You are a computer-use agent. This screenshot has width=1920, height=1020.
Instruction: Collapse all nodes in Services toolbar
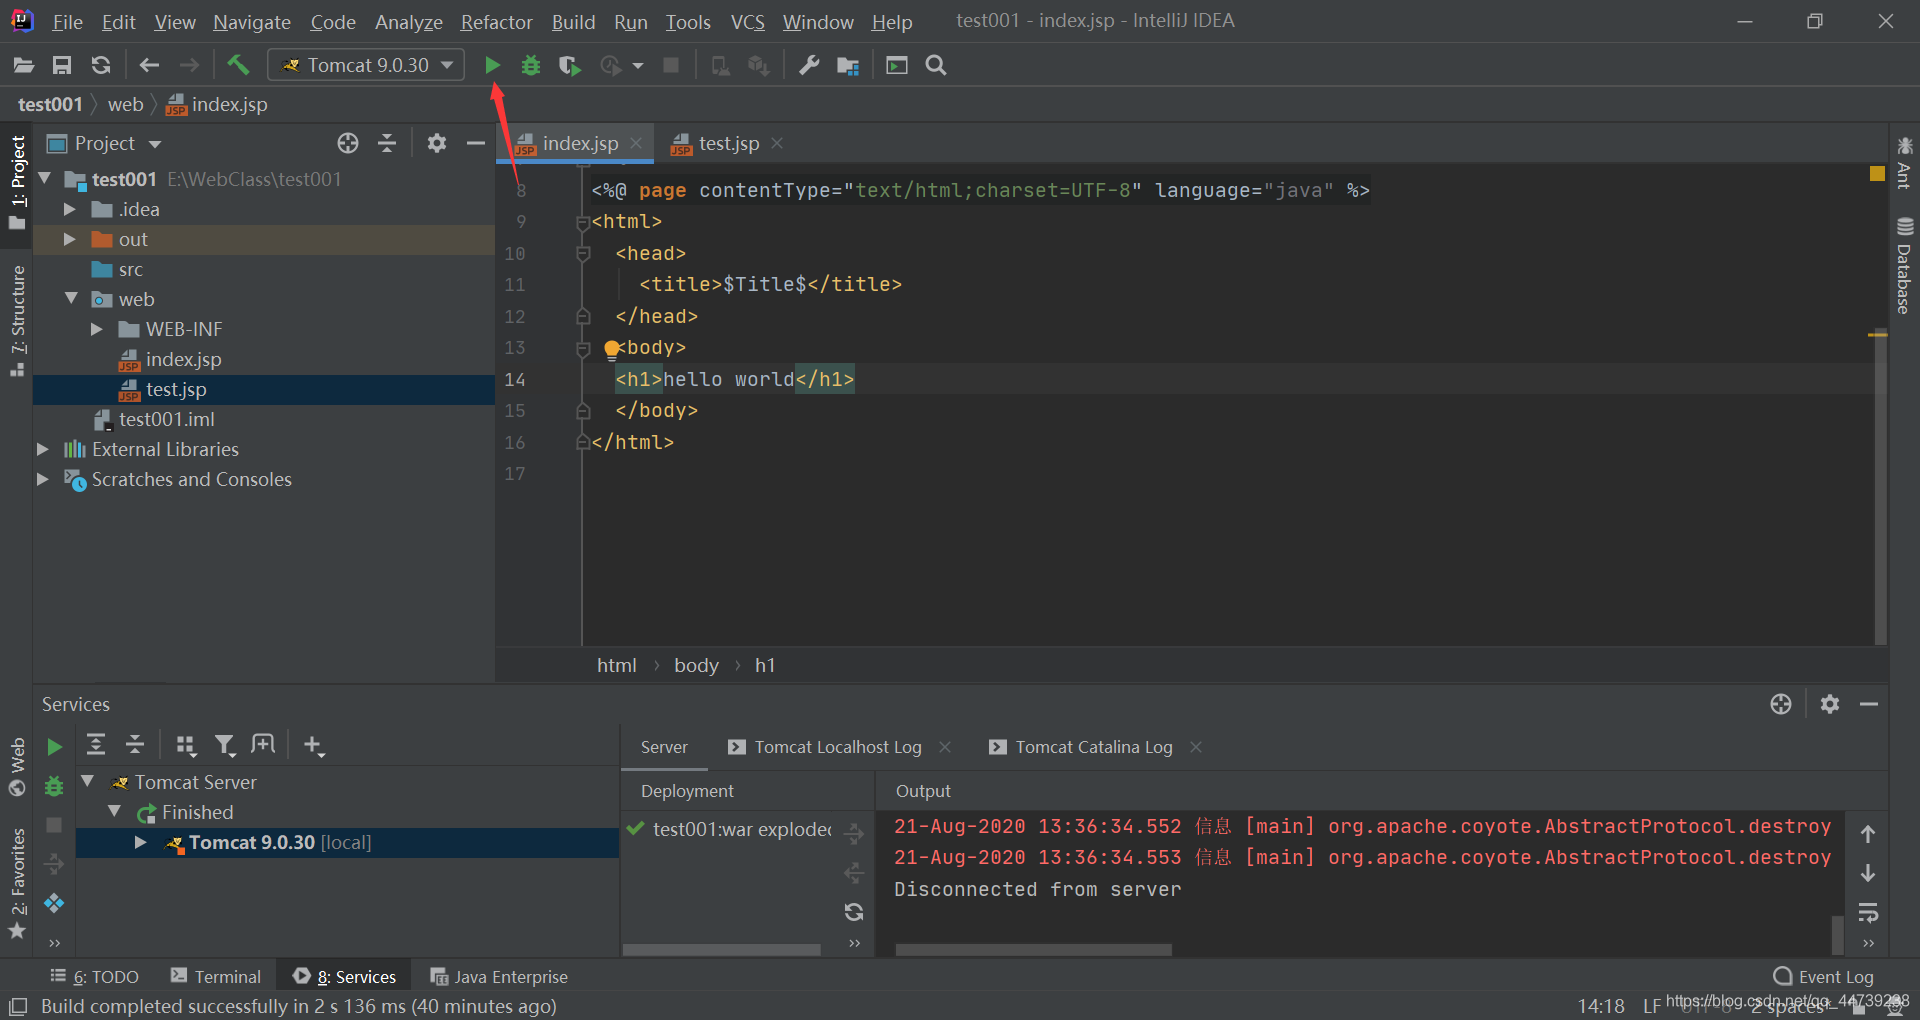coord(135,744)
